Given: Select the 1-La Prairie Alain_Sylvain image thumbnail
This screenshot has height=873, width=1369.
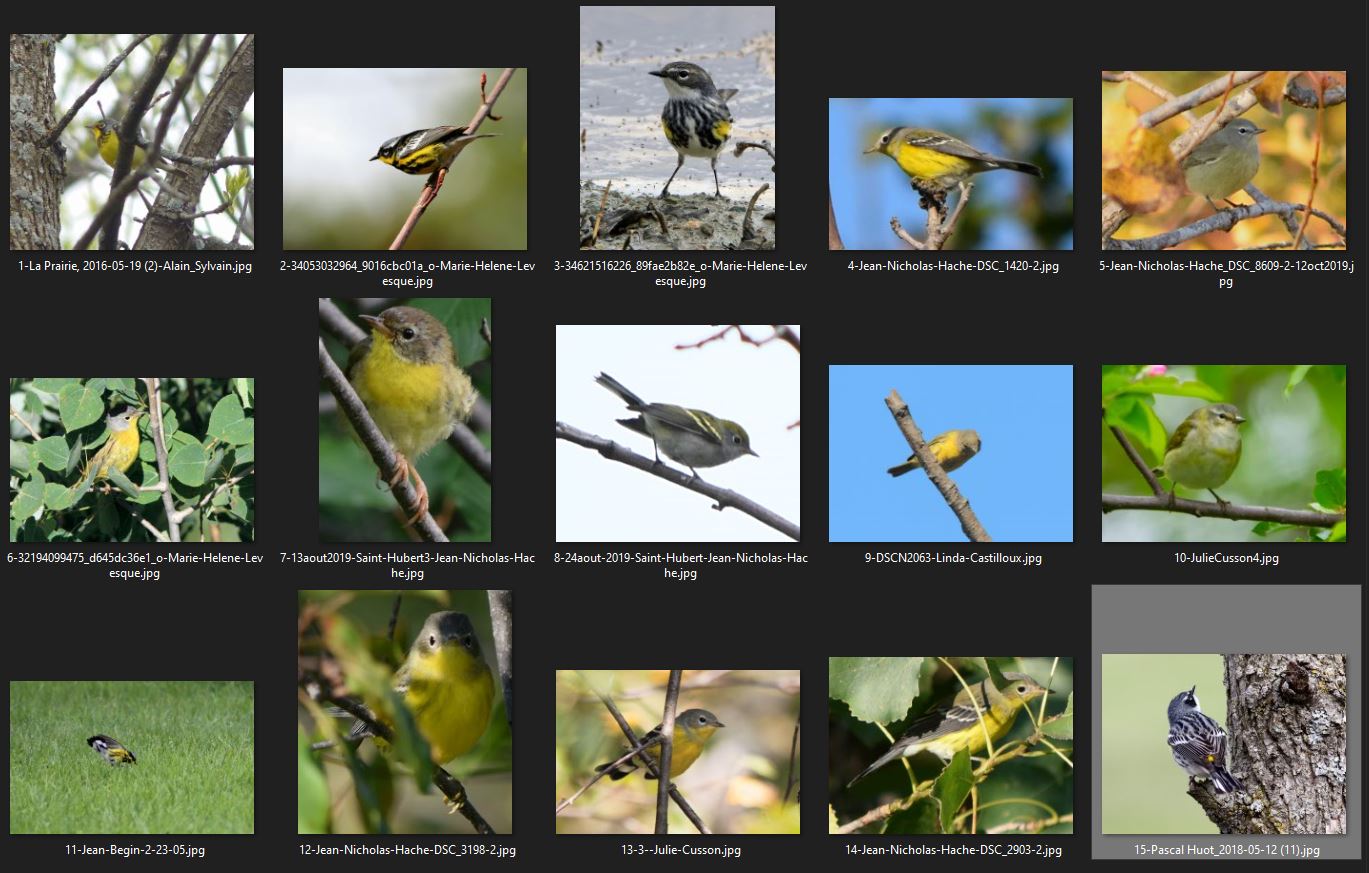Looking at the screenshot, I should tap(132, 142).
